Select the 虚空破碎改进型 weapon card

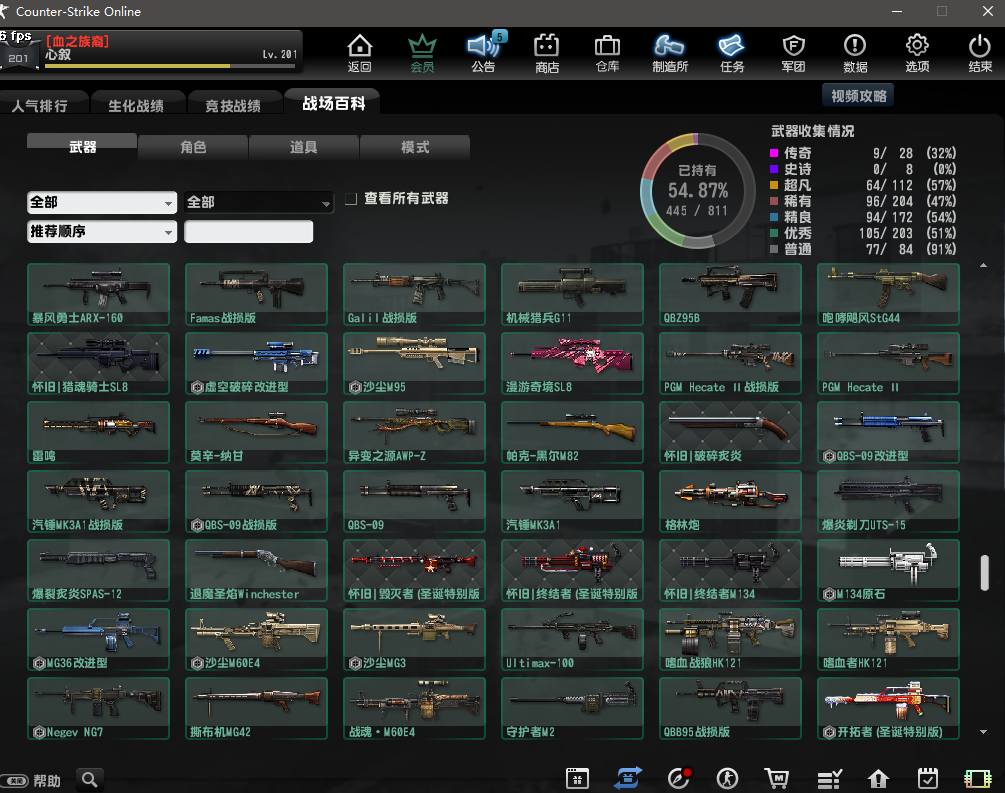(x=256, y=363)
